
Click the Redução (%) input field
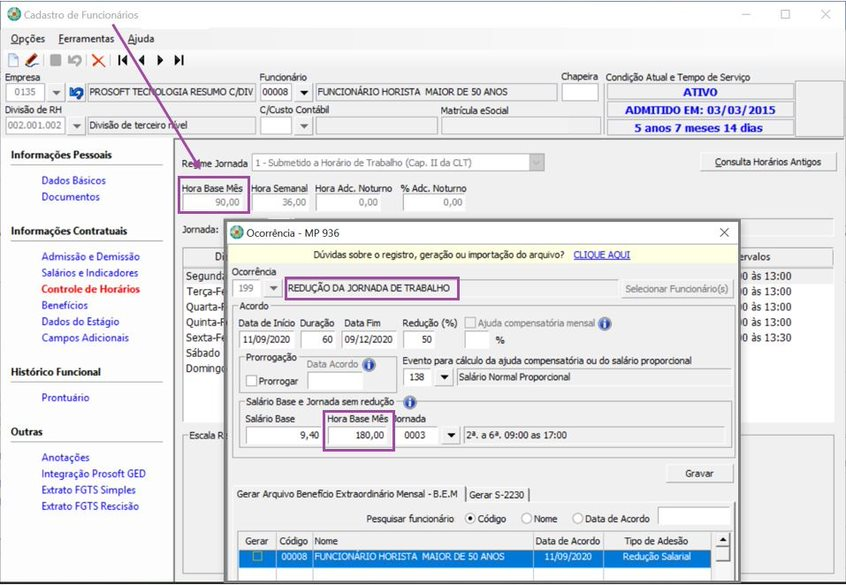pos(420,340)
